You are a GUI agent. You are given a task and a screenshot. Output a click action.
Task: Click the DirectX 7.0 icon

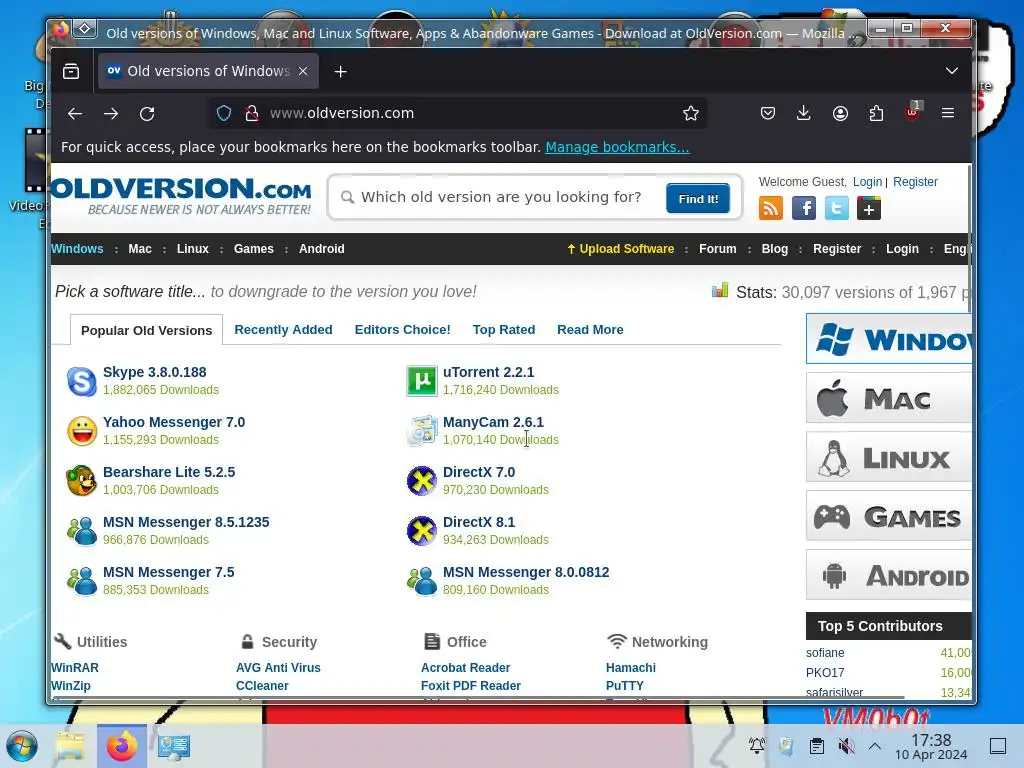(x=422, y=481)
